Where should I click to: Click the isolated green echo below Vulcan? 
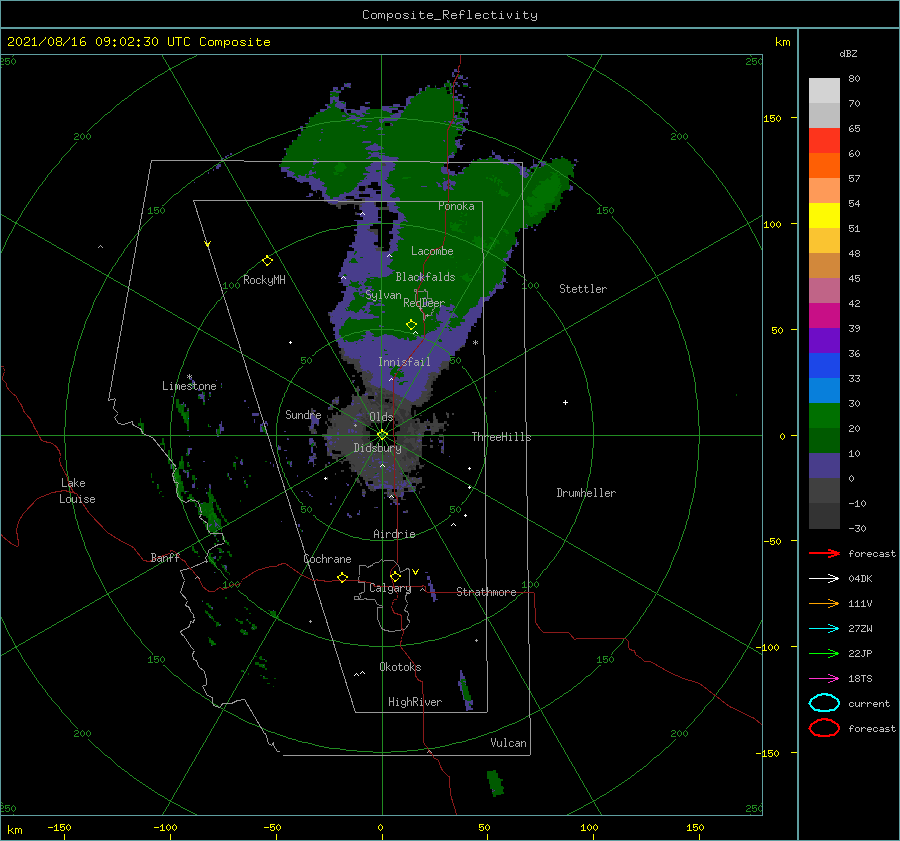click(495, 784)
